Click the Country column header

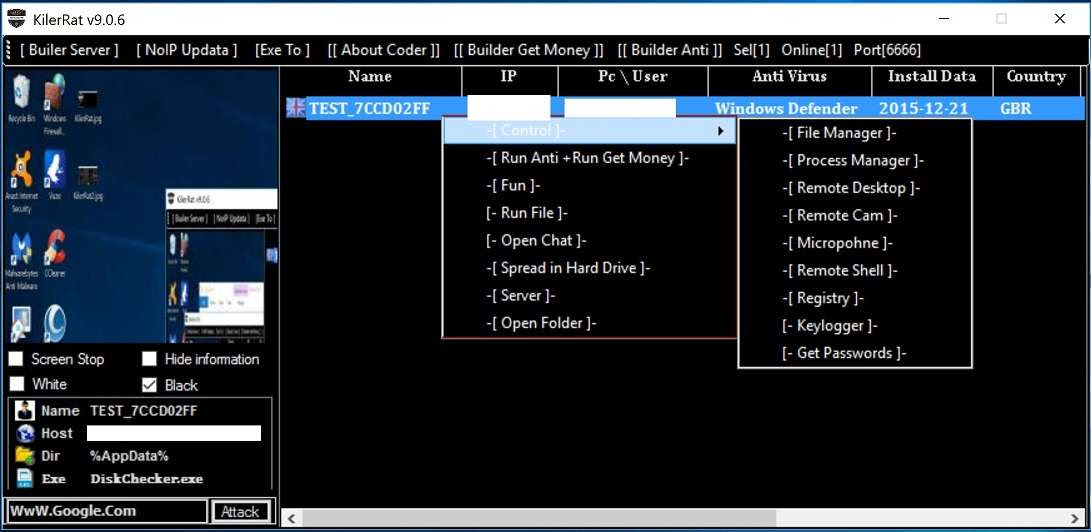click(x=1036, y=77)
